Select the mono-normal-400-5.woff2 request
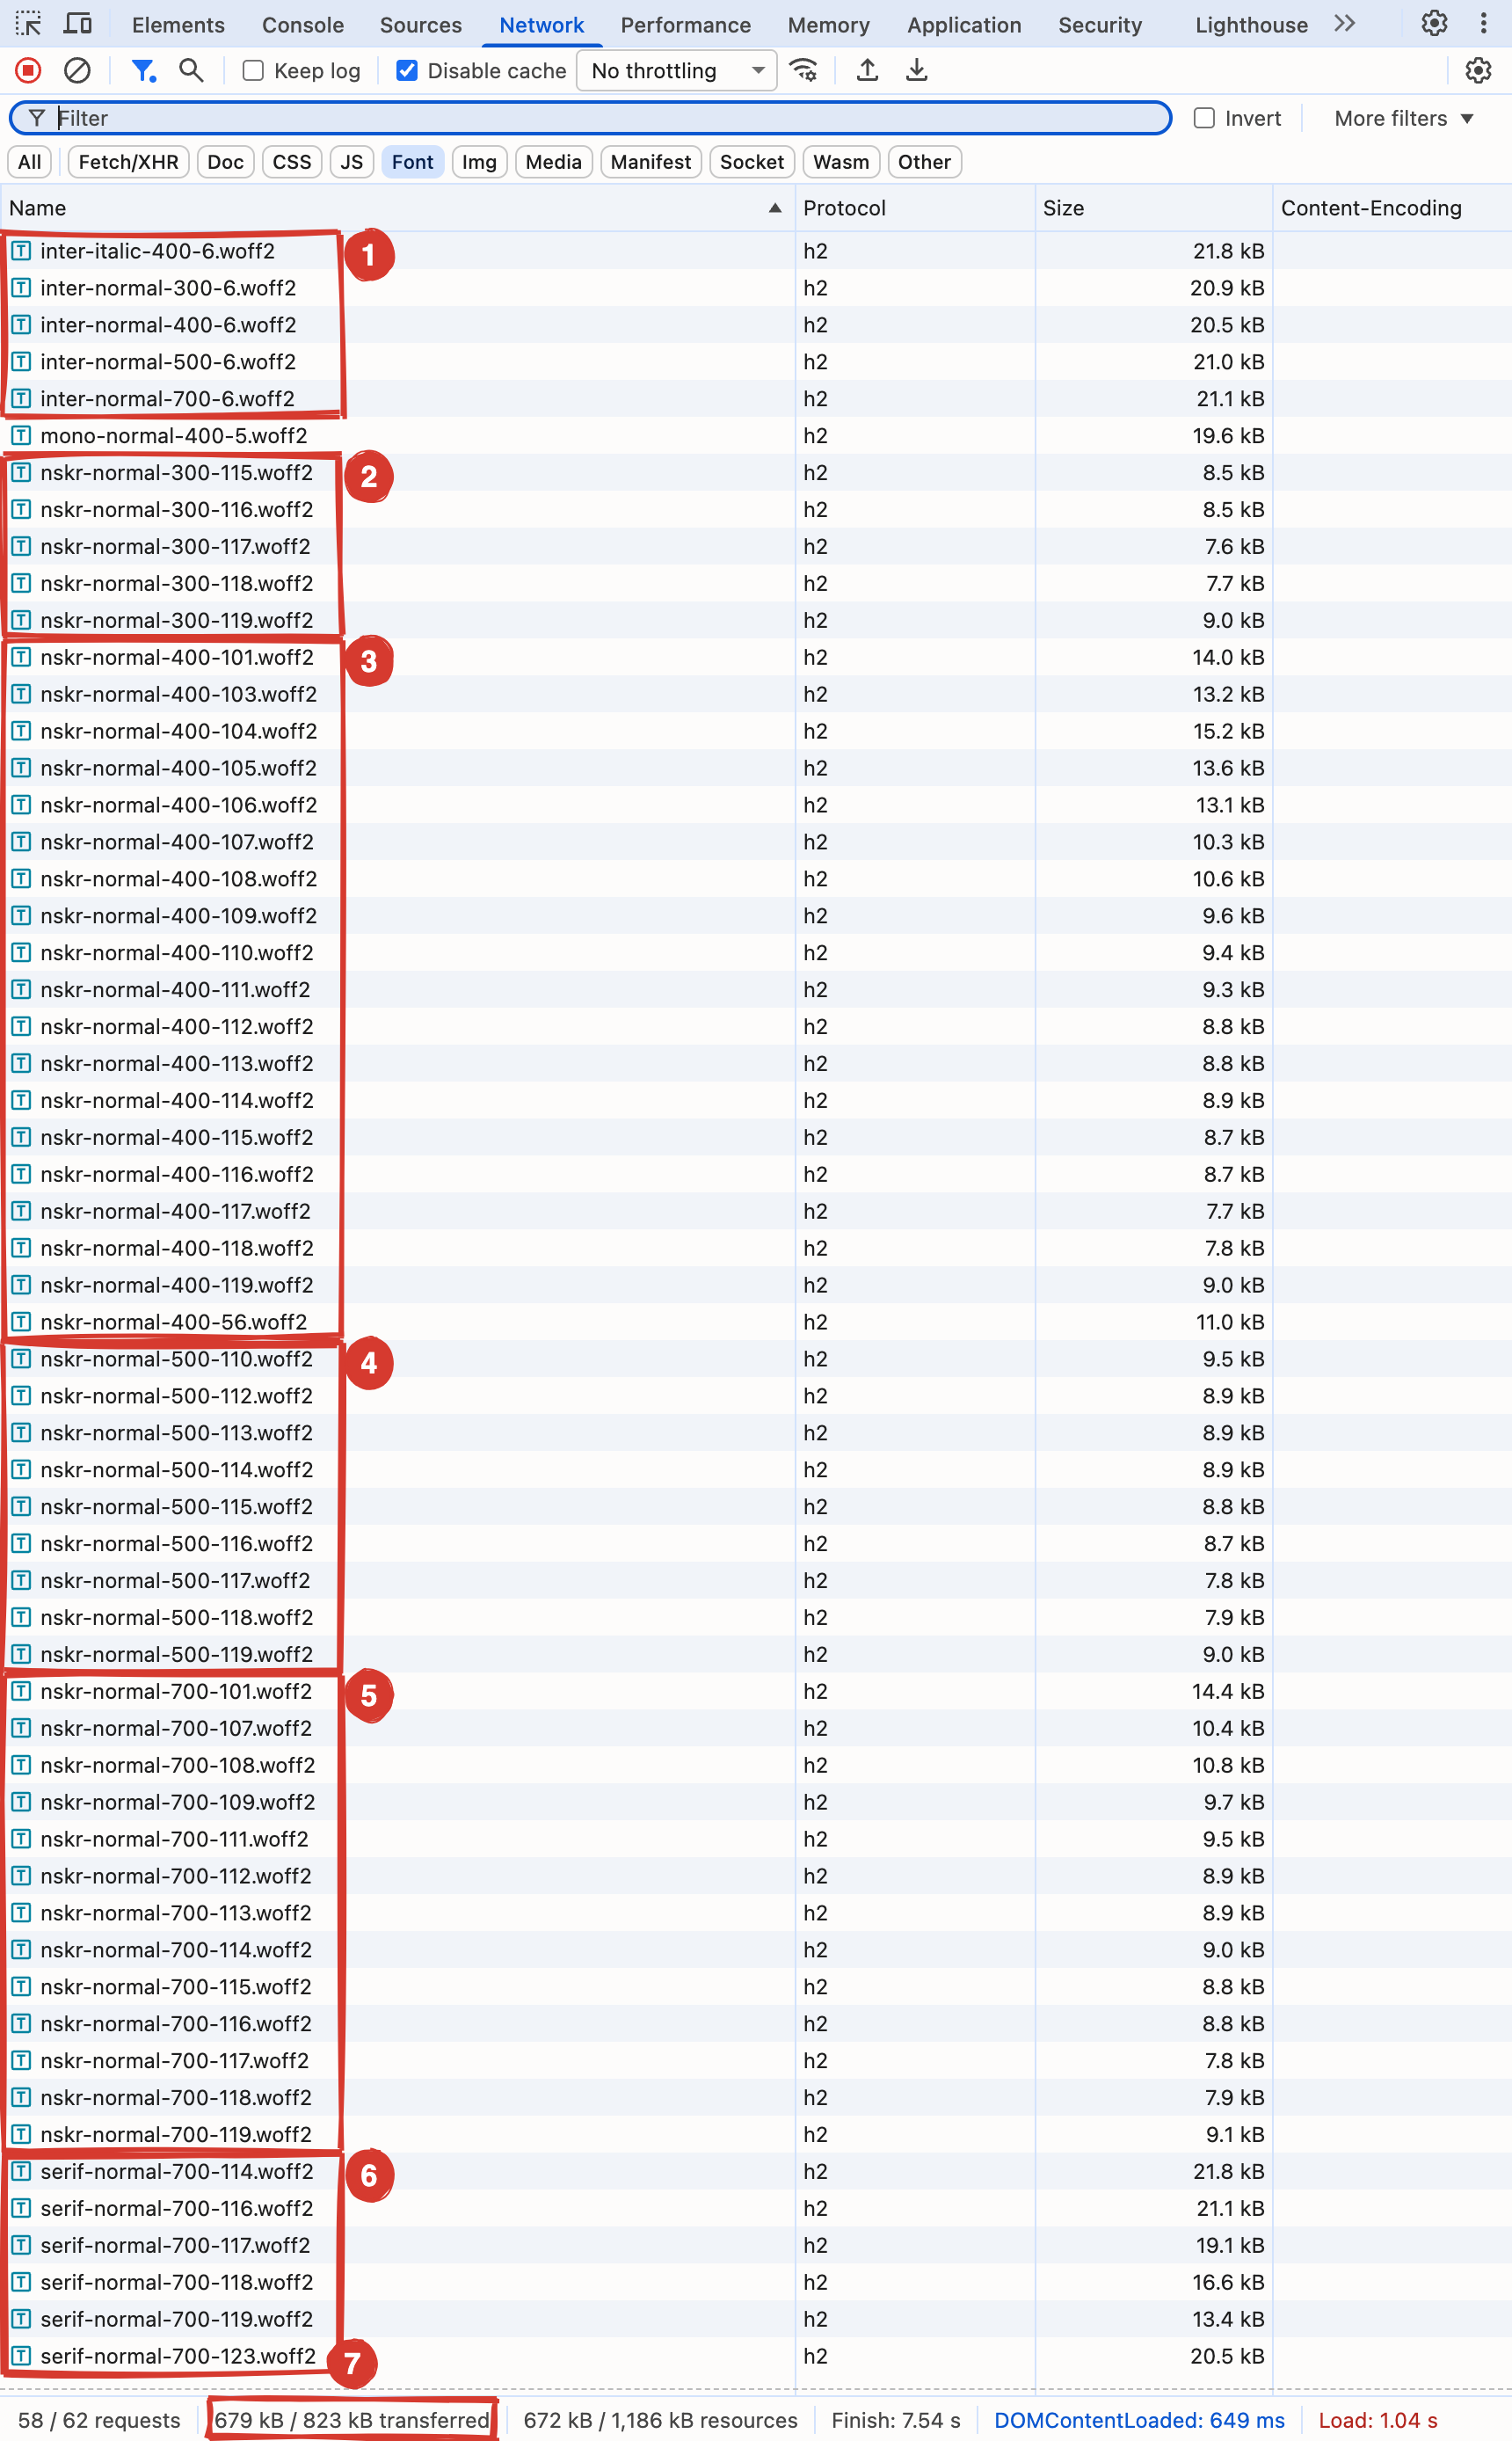This screenshot has width=1512, height=2441. point(756,435)
